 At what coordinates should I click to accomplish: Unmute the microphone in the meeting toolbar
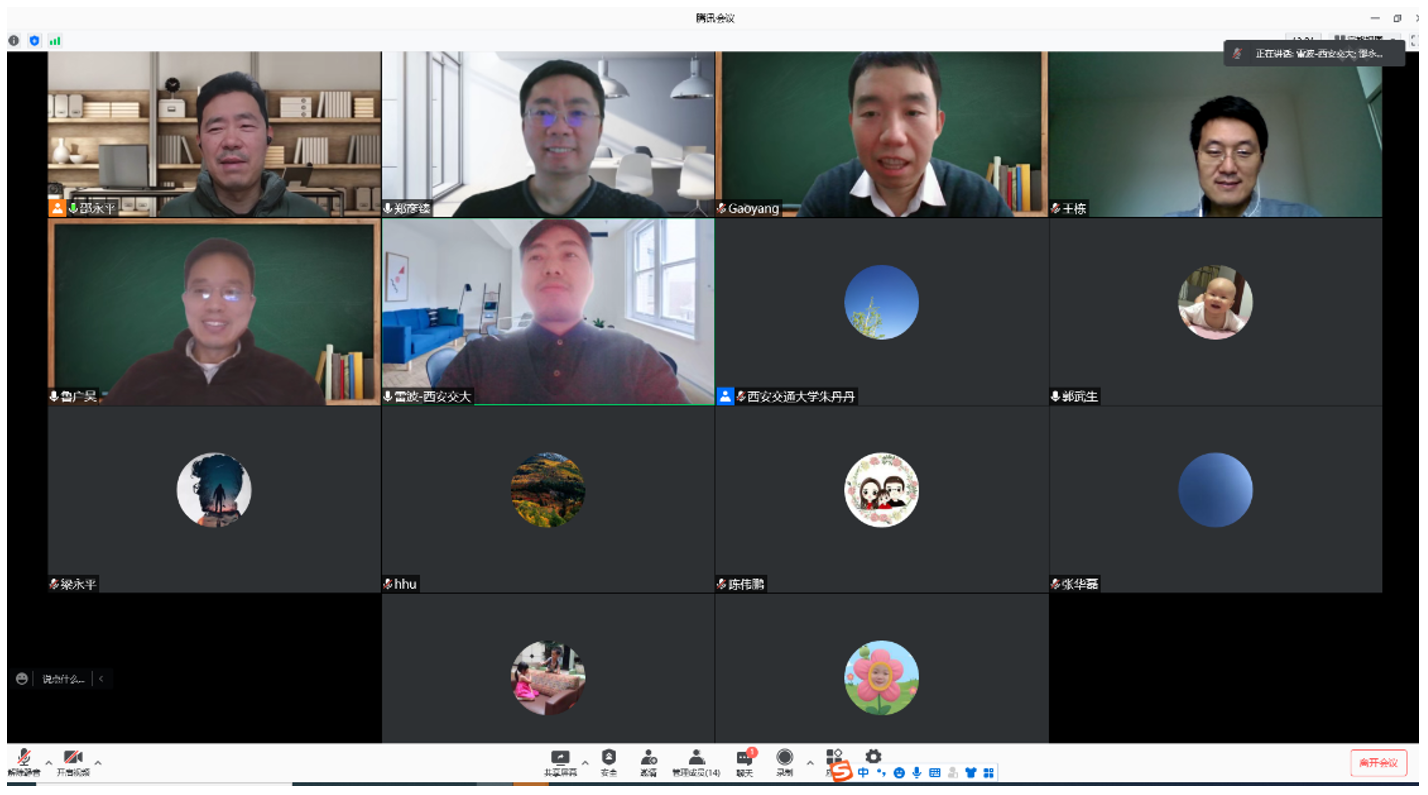24,759
